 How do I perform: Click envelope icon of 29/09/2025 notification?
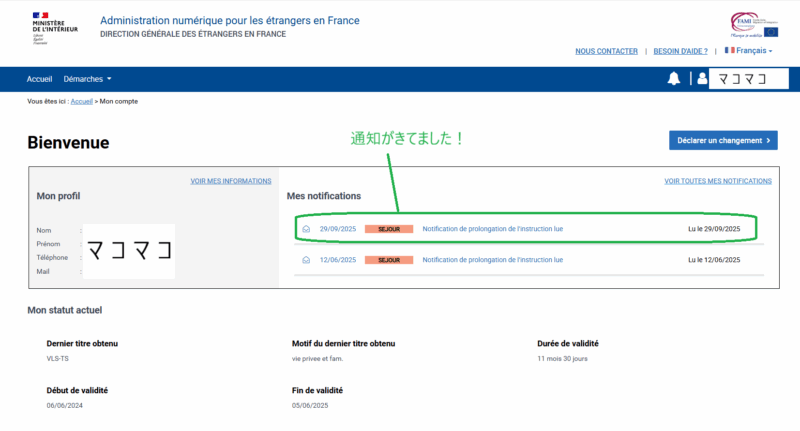tap(306, 229)
